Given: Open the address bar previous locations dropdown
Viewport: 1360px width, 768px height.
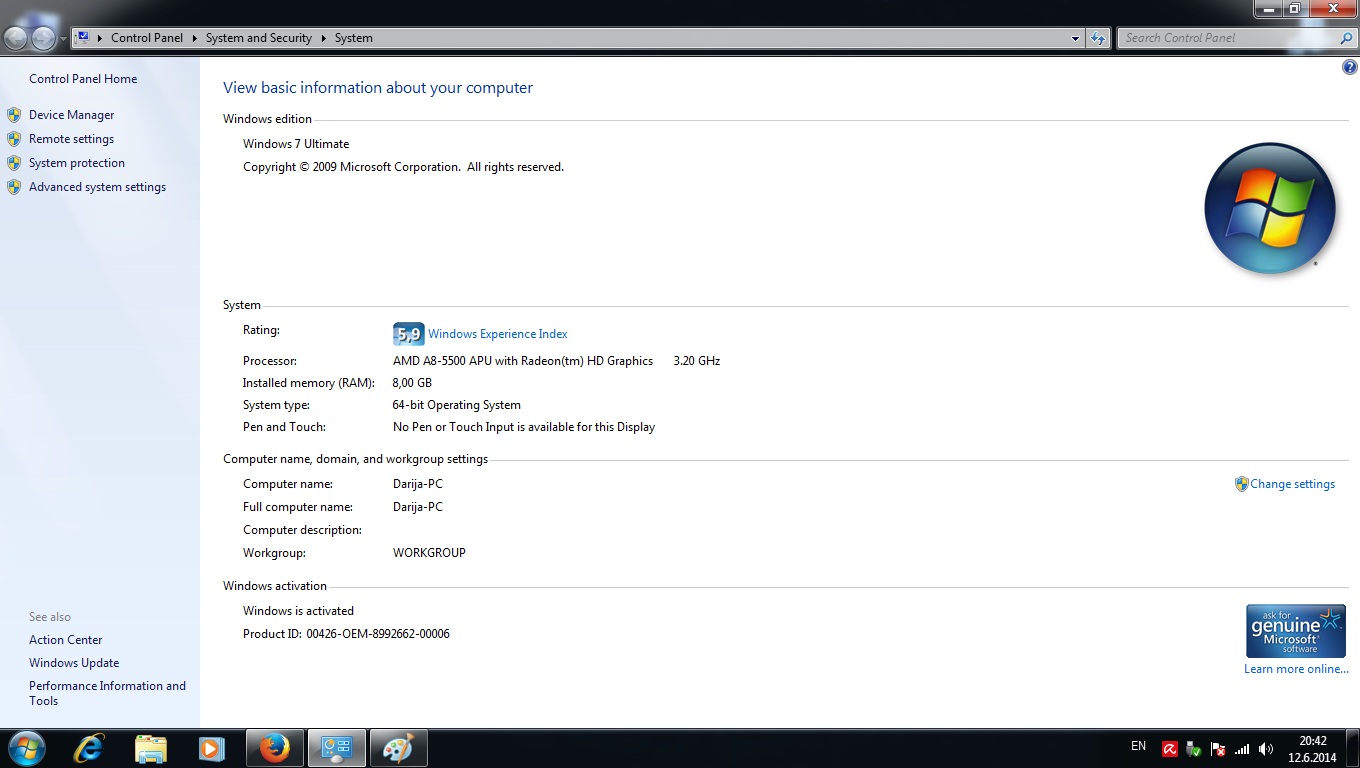Looking at the screenshot, I should pyautogui.click(x=1075, y=38).
